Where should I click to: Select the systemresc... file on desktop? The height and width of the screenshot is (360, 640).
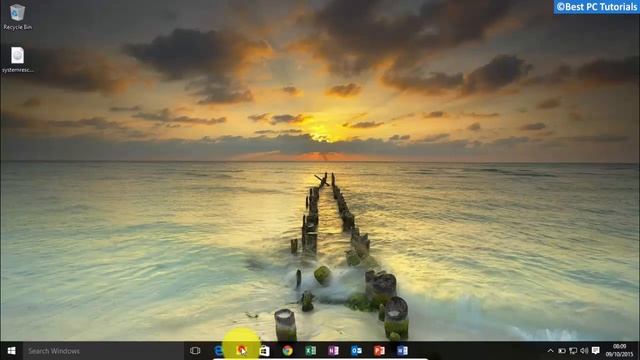(x=17, y=60)
